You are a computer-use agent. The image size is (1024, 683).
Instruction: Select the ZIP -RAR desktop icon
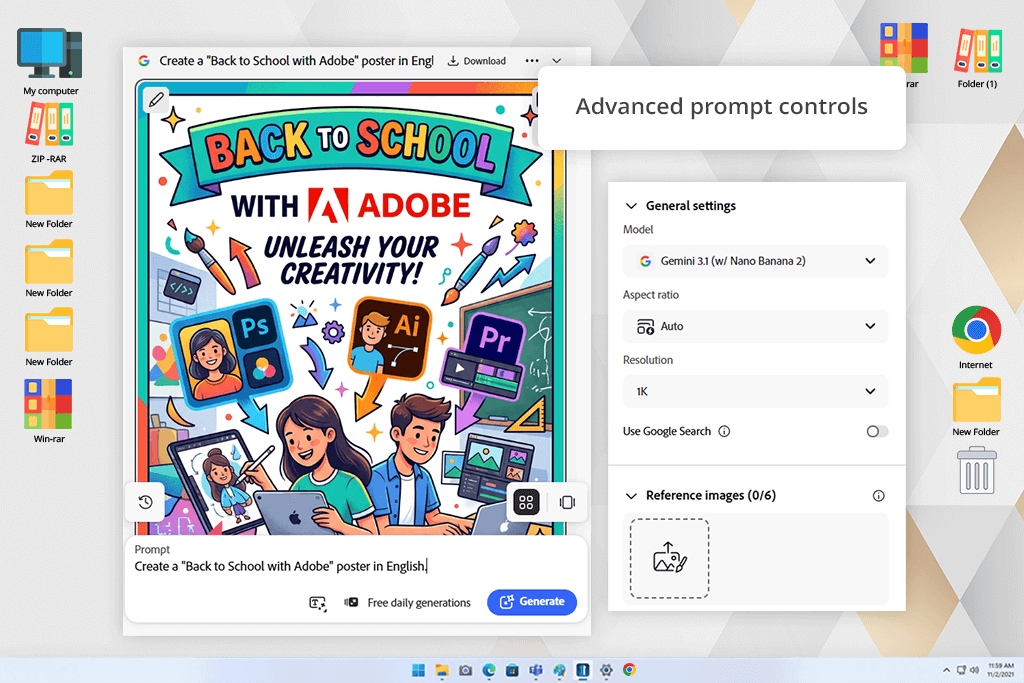[x=49, y=133]
